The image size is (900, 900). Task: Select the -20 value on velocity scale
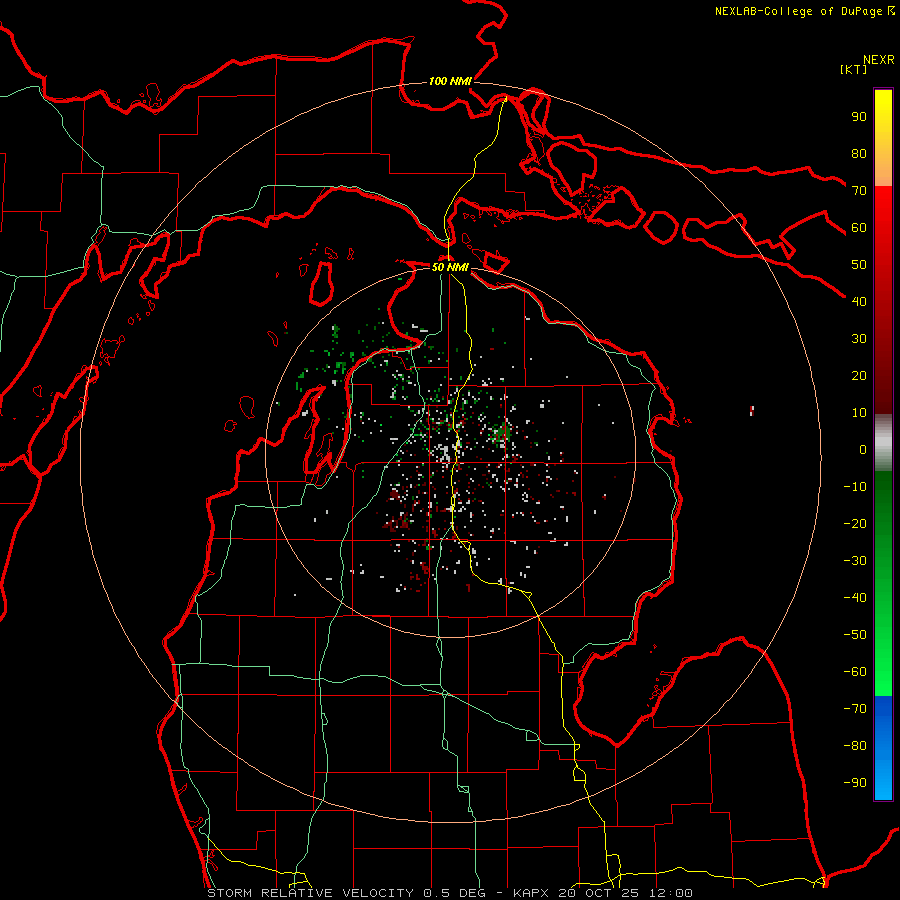pos(855,524)
